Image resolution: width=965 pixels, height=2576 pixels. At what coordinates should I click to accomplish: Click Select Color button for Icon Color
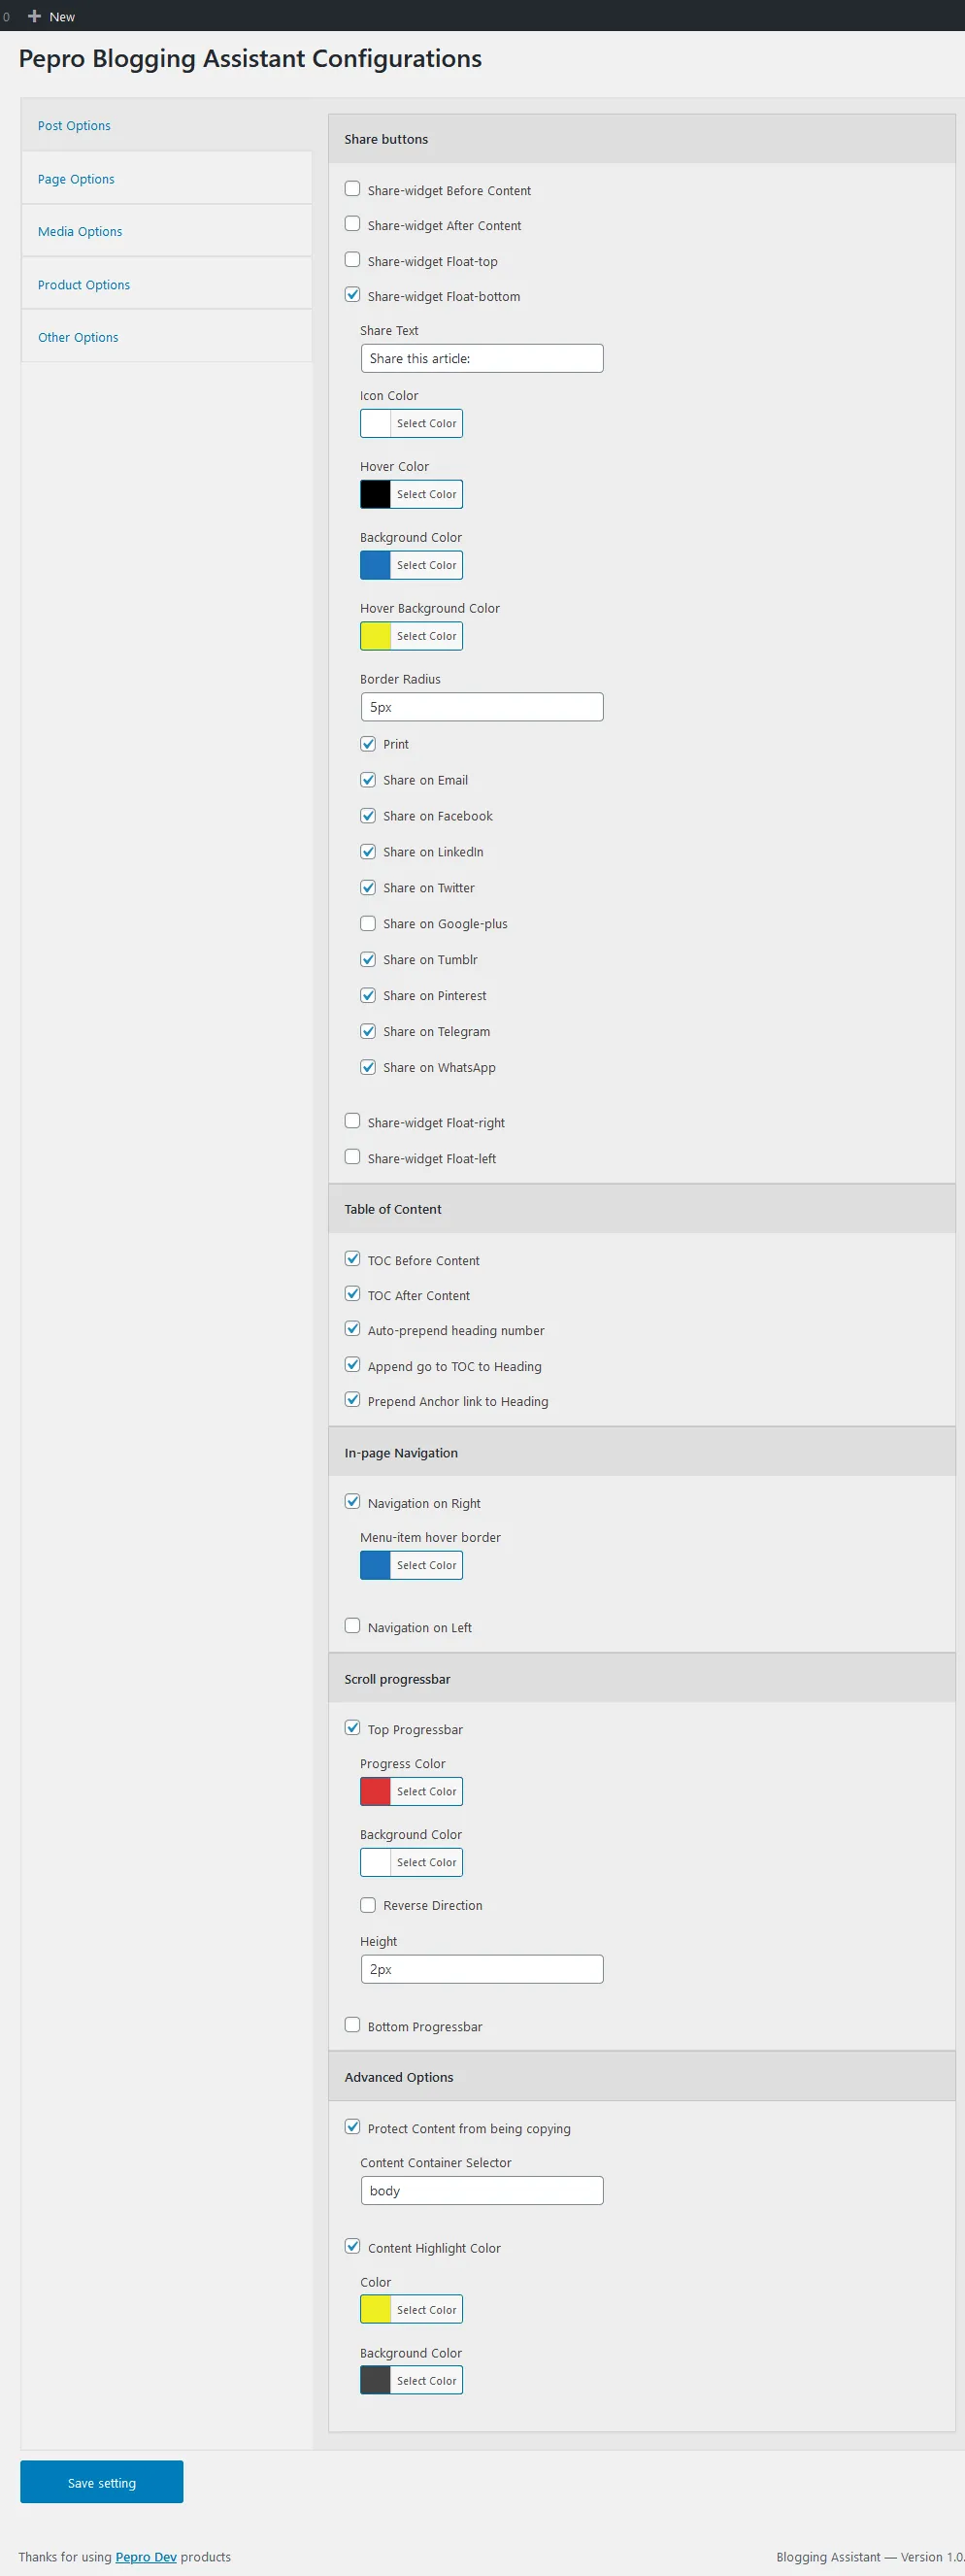coord(426,423)
